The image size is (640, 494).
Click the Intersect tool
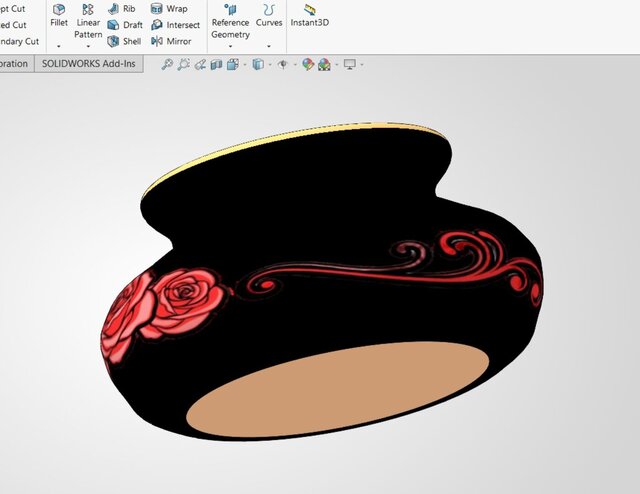click(175, 25)
